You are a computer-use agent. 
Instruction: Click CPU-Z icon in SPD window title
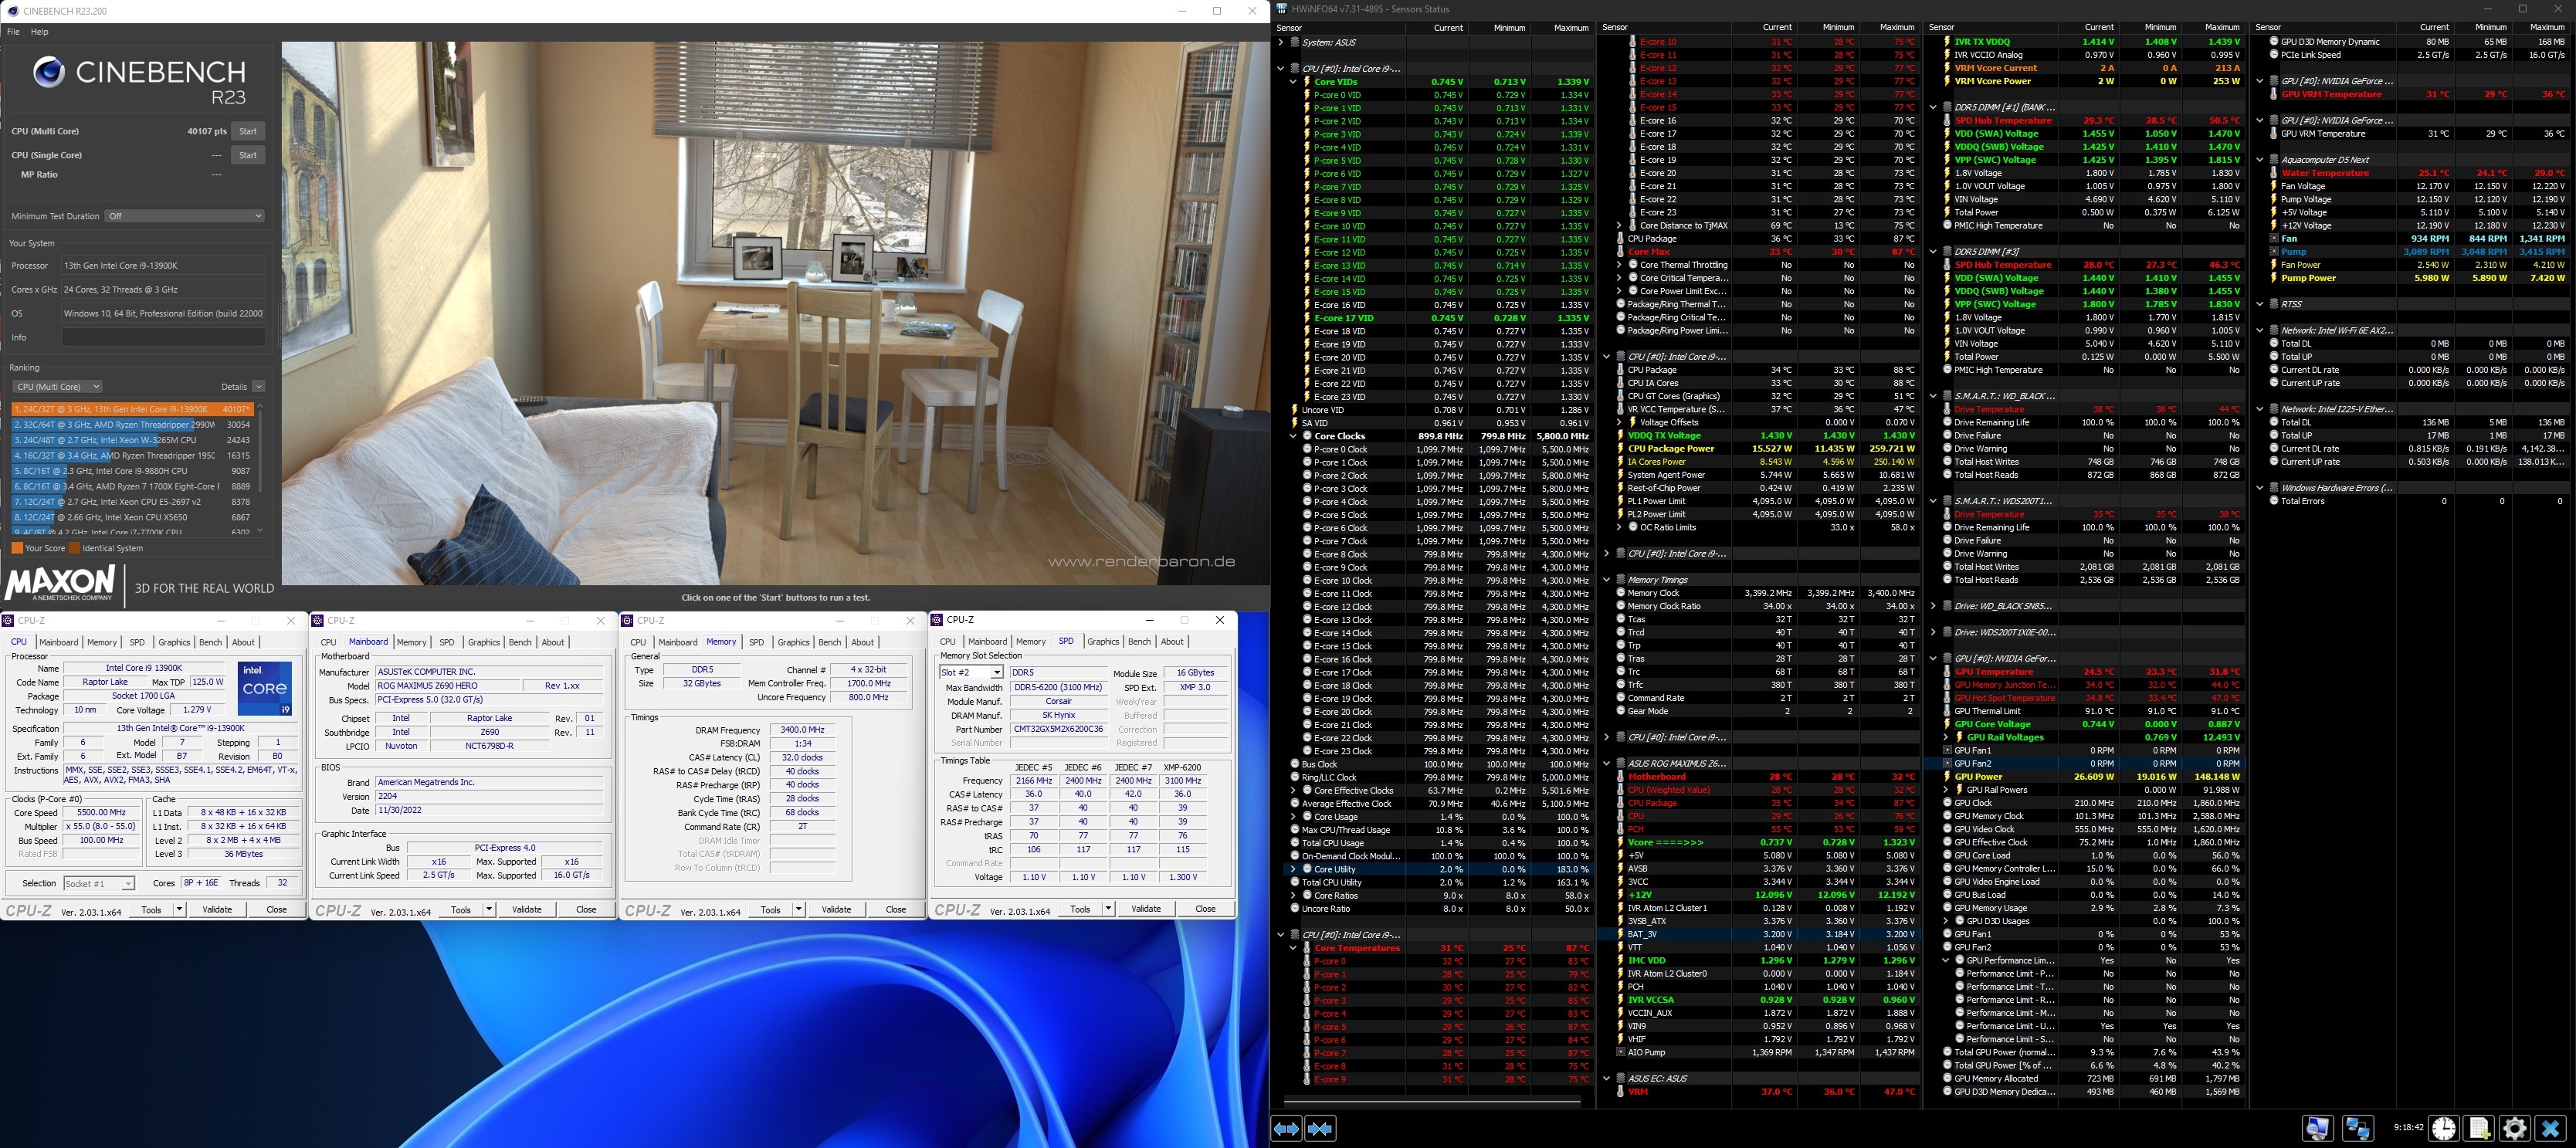click(937, 620)
